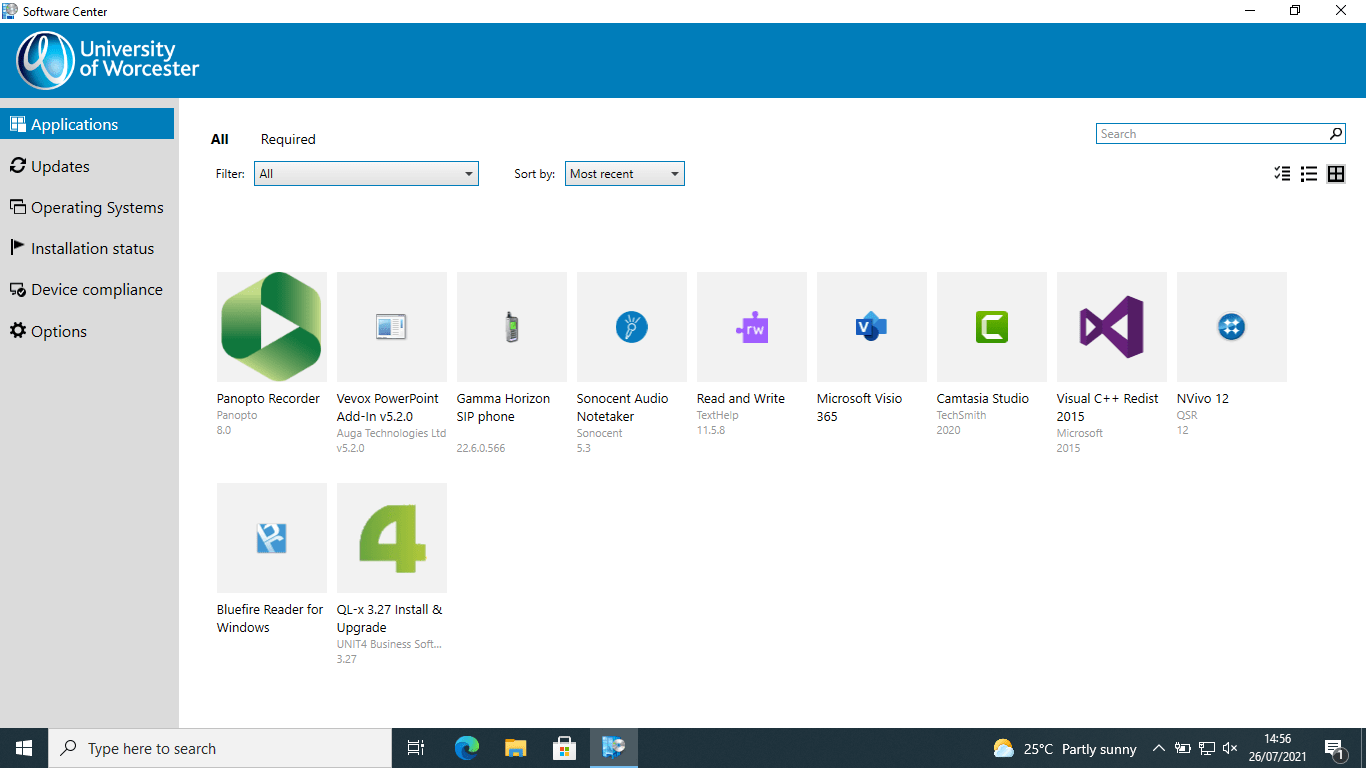The width and height of the screenshot is (1366, 768).
Task: Open the Gamma Horizon SIP phone icon
Action: 512,327
